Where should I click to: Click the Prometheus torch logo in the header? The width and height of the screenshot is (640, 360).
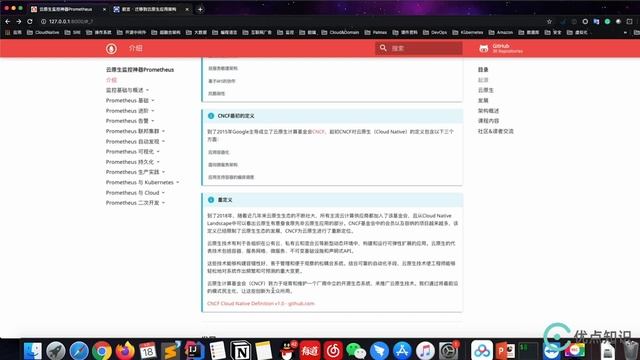coord(111,49)
